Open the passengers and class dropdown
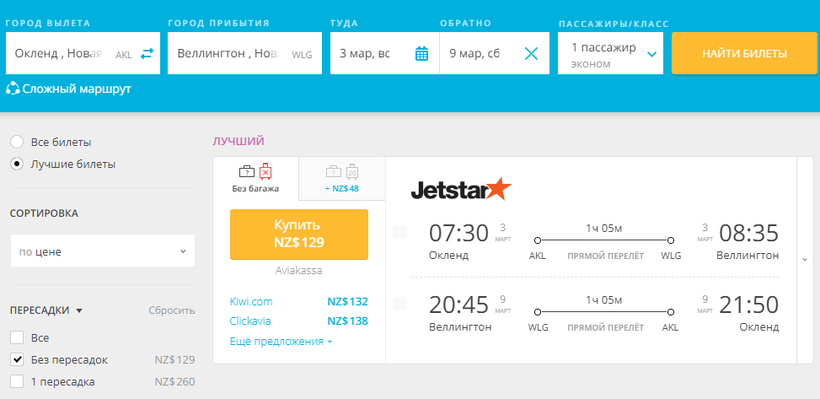The image size is (820, 399). [x=610, y=53]
